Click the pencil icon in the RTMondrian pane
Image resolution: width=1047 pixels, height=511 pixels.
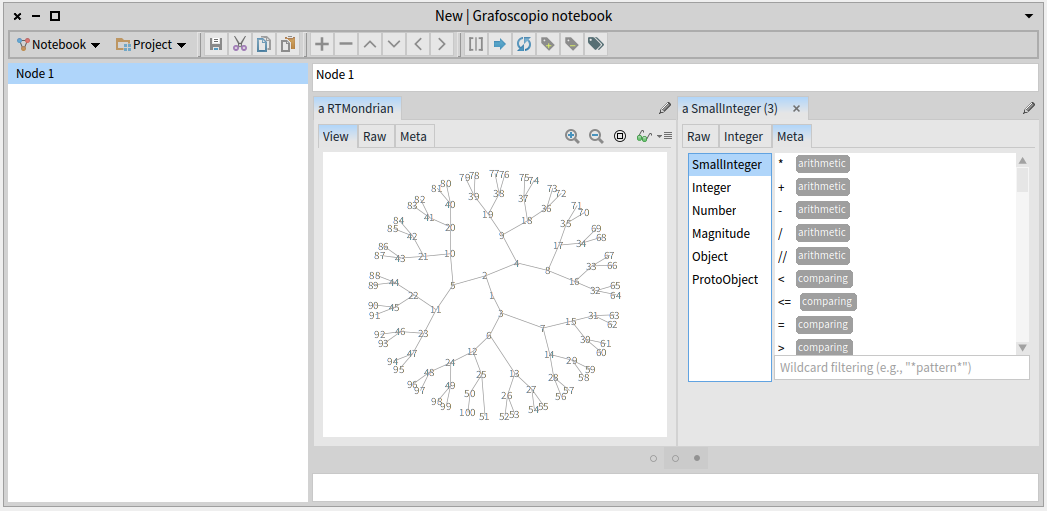[x=664, y=108]
